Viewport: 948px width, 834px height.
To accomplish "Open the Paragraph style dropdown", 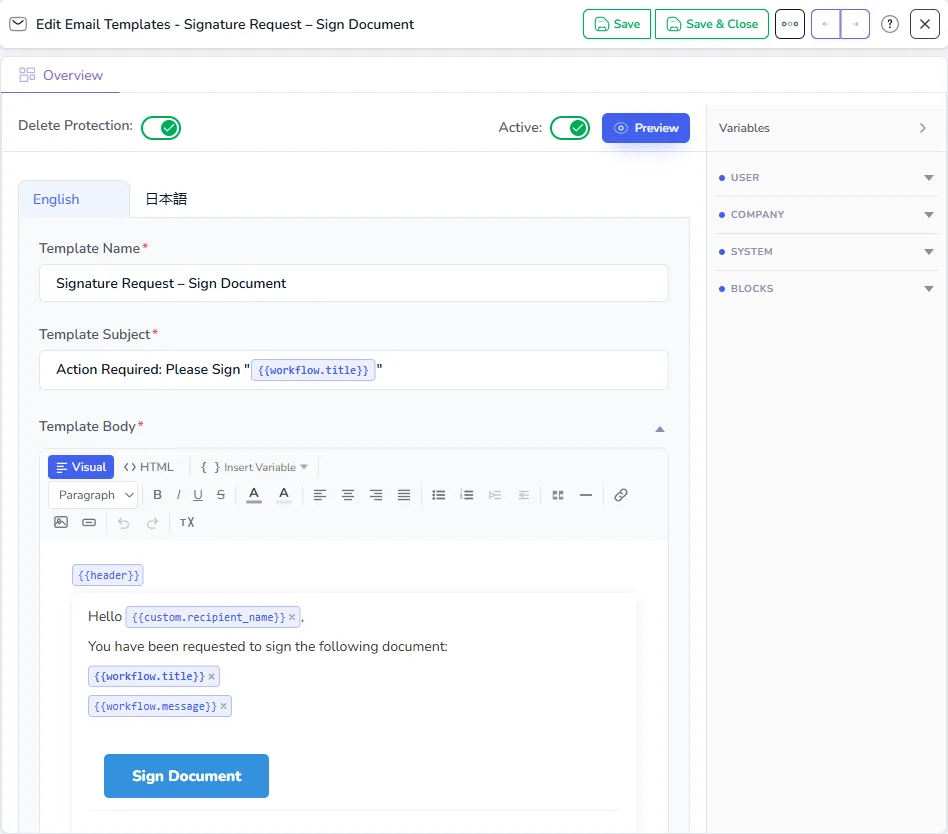I will point(93,495).
